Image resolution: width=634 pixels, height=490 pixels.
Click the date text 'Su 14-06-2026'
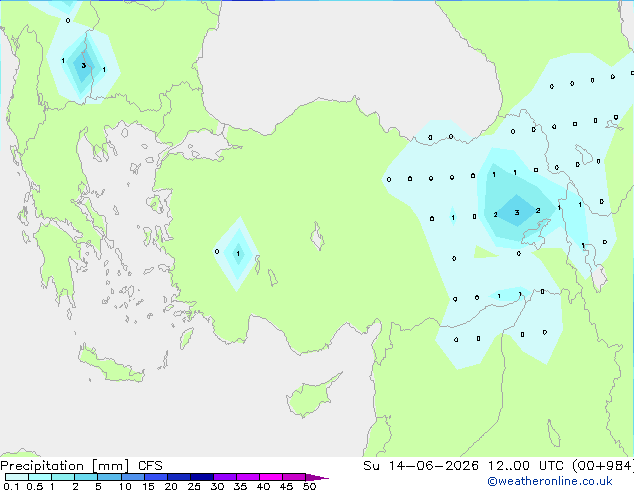click(x=421, y=466)
